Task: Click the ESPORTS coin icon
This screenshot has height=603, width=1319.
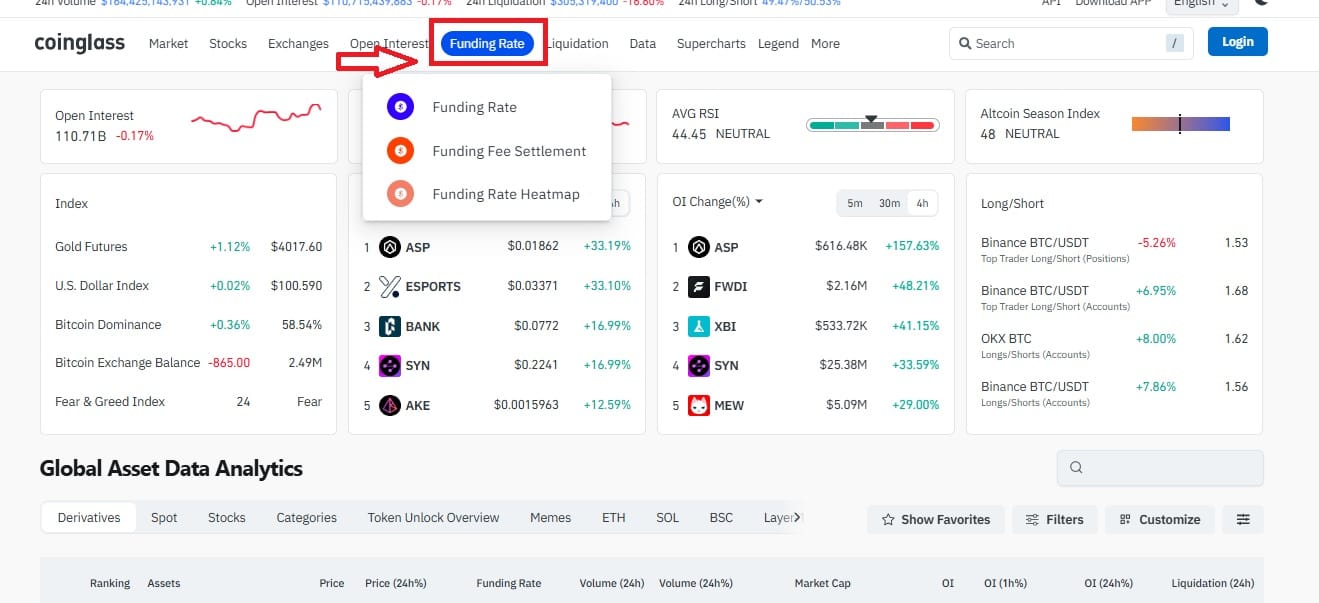Action: [390, 286]
